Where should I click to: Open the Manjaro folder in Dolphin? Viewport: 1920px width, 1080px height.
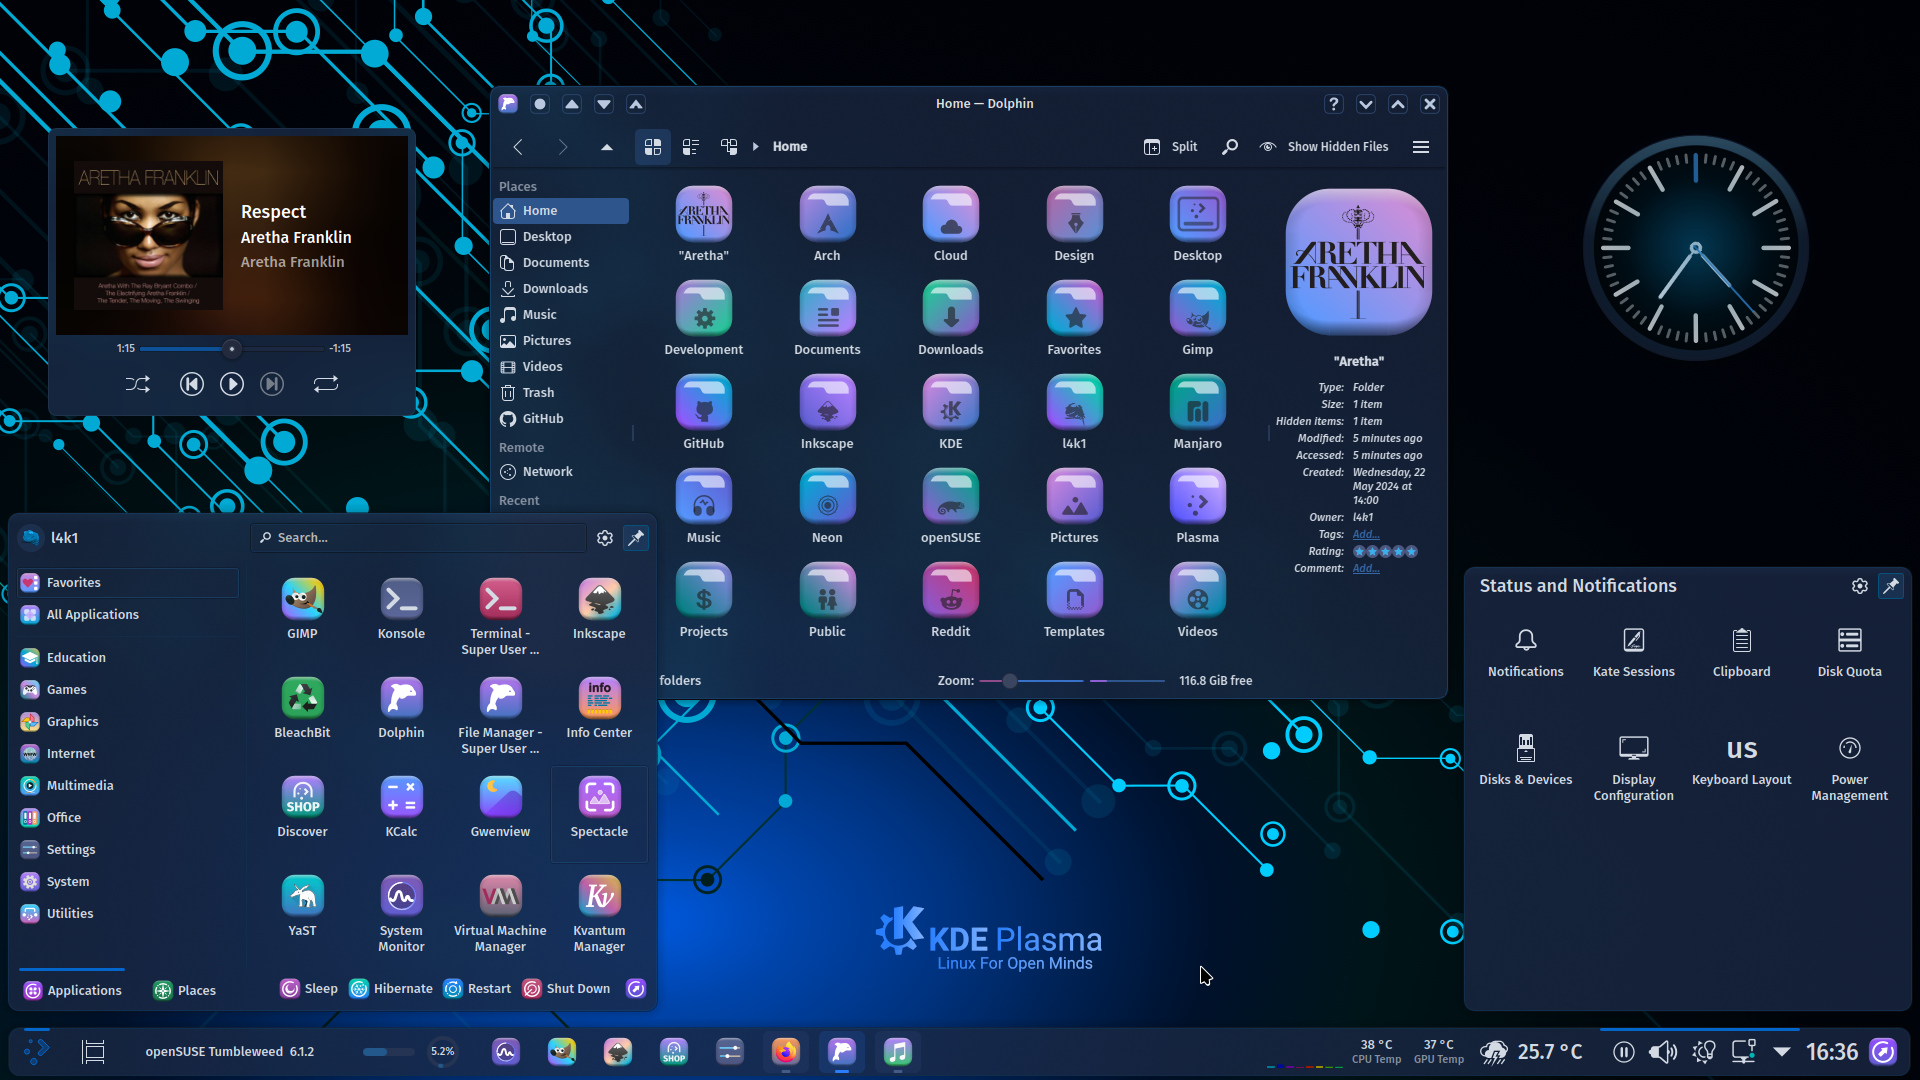1197,413
